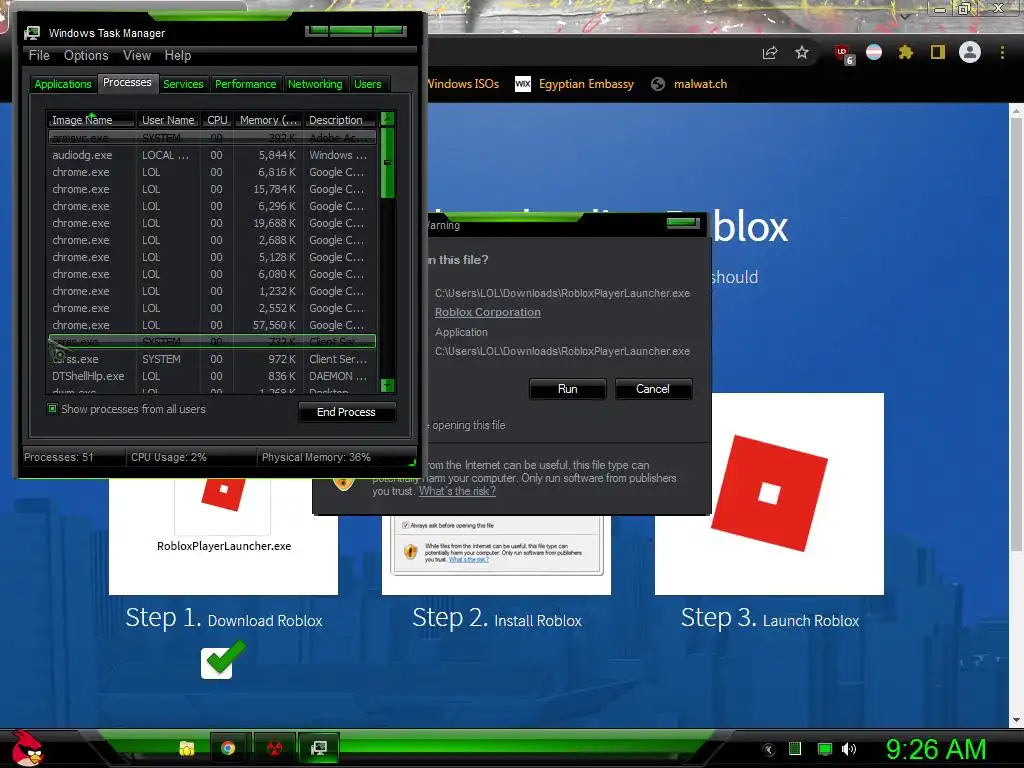Viewport: 1024px width, 768px height.
Task: Select the audiodg.exe process row
Action: click(x=212, y=155)
